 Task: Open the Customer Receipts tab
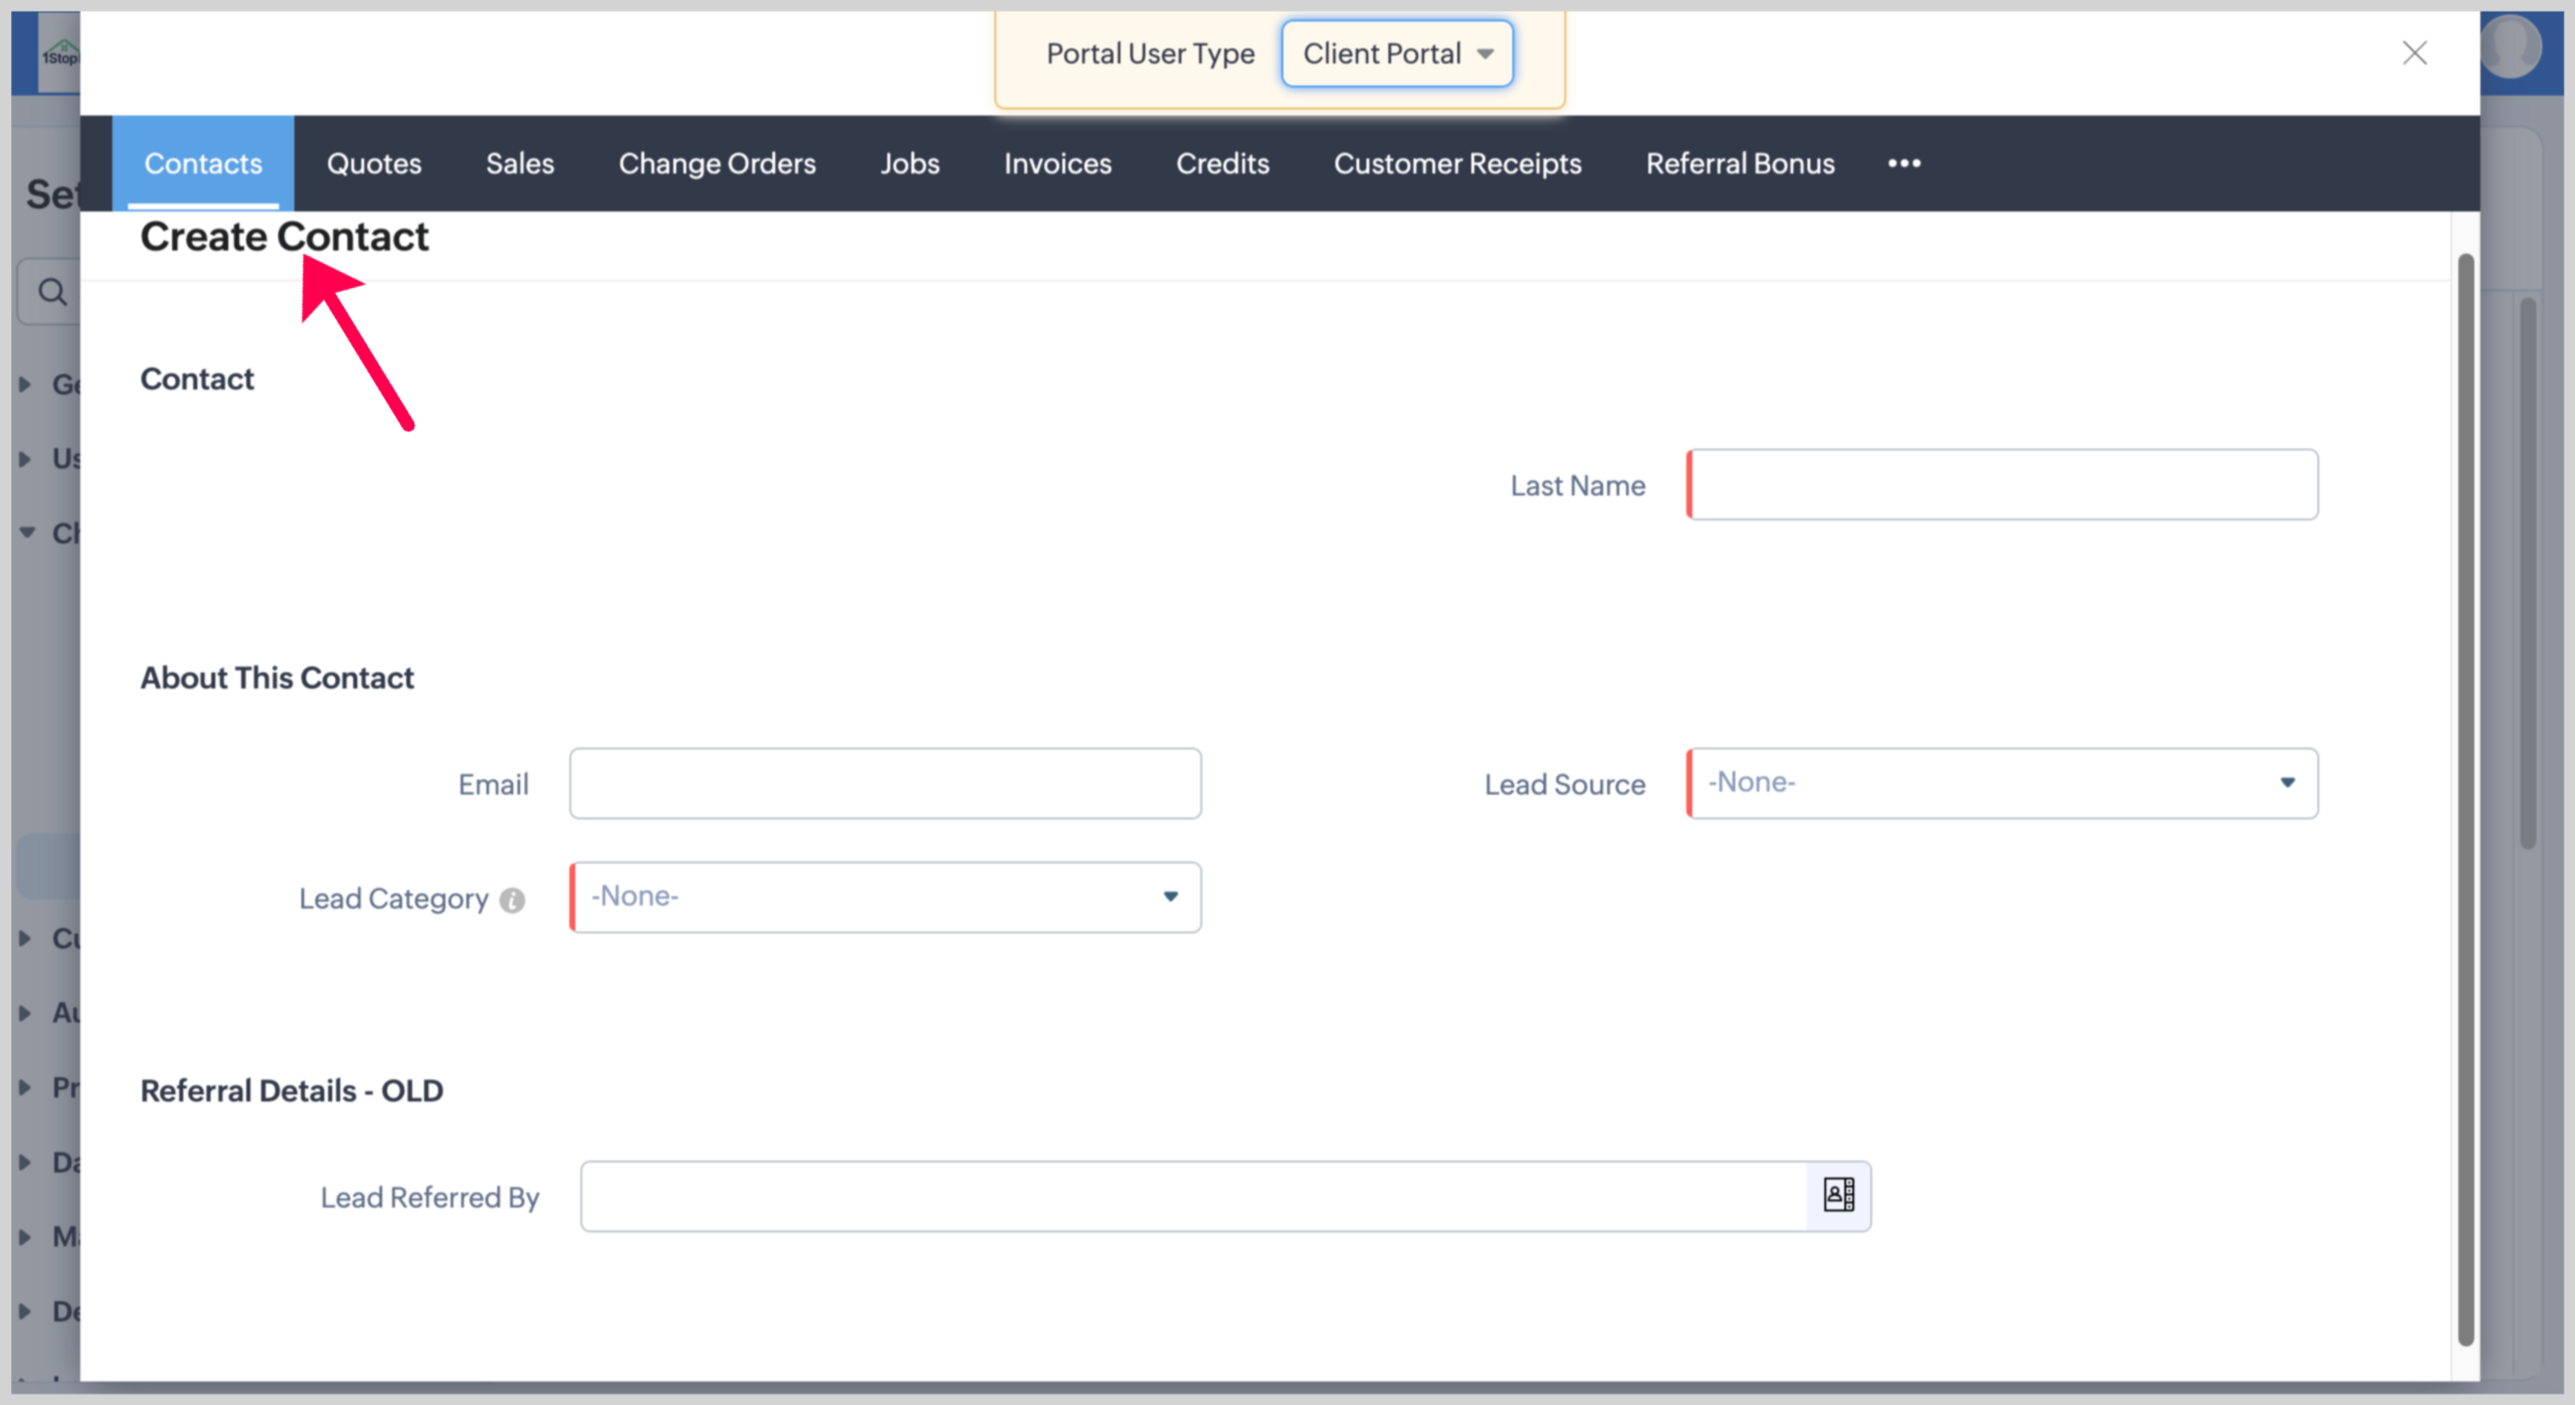coord(1457,163)
